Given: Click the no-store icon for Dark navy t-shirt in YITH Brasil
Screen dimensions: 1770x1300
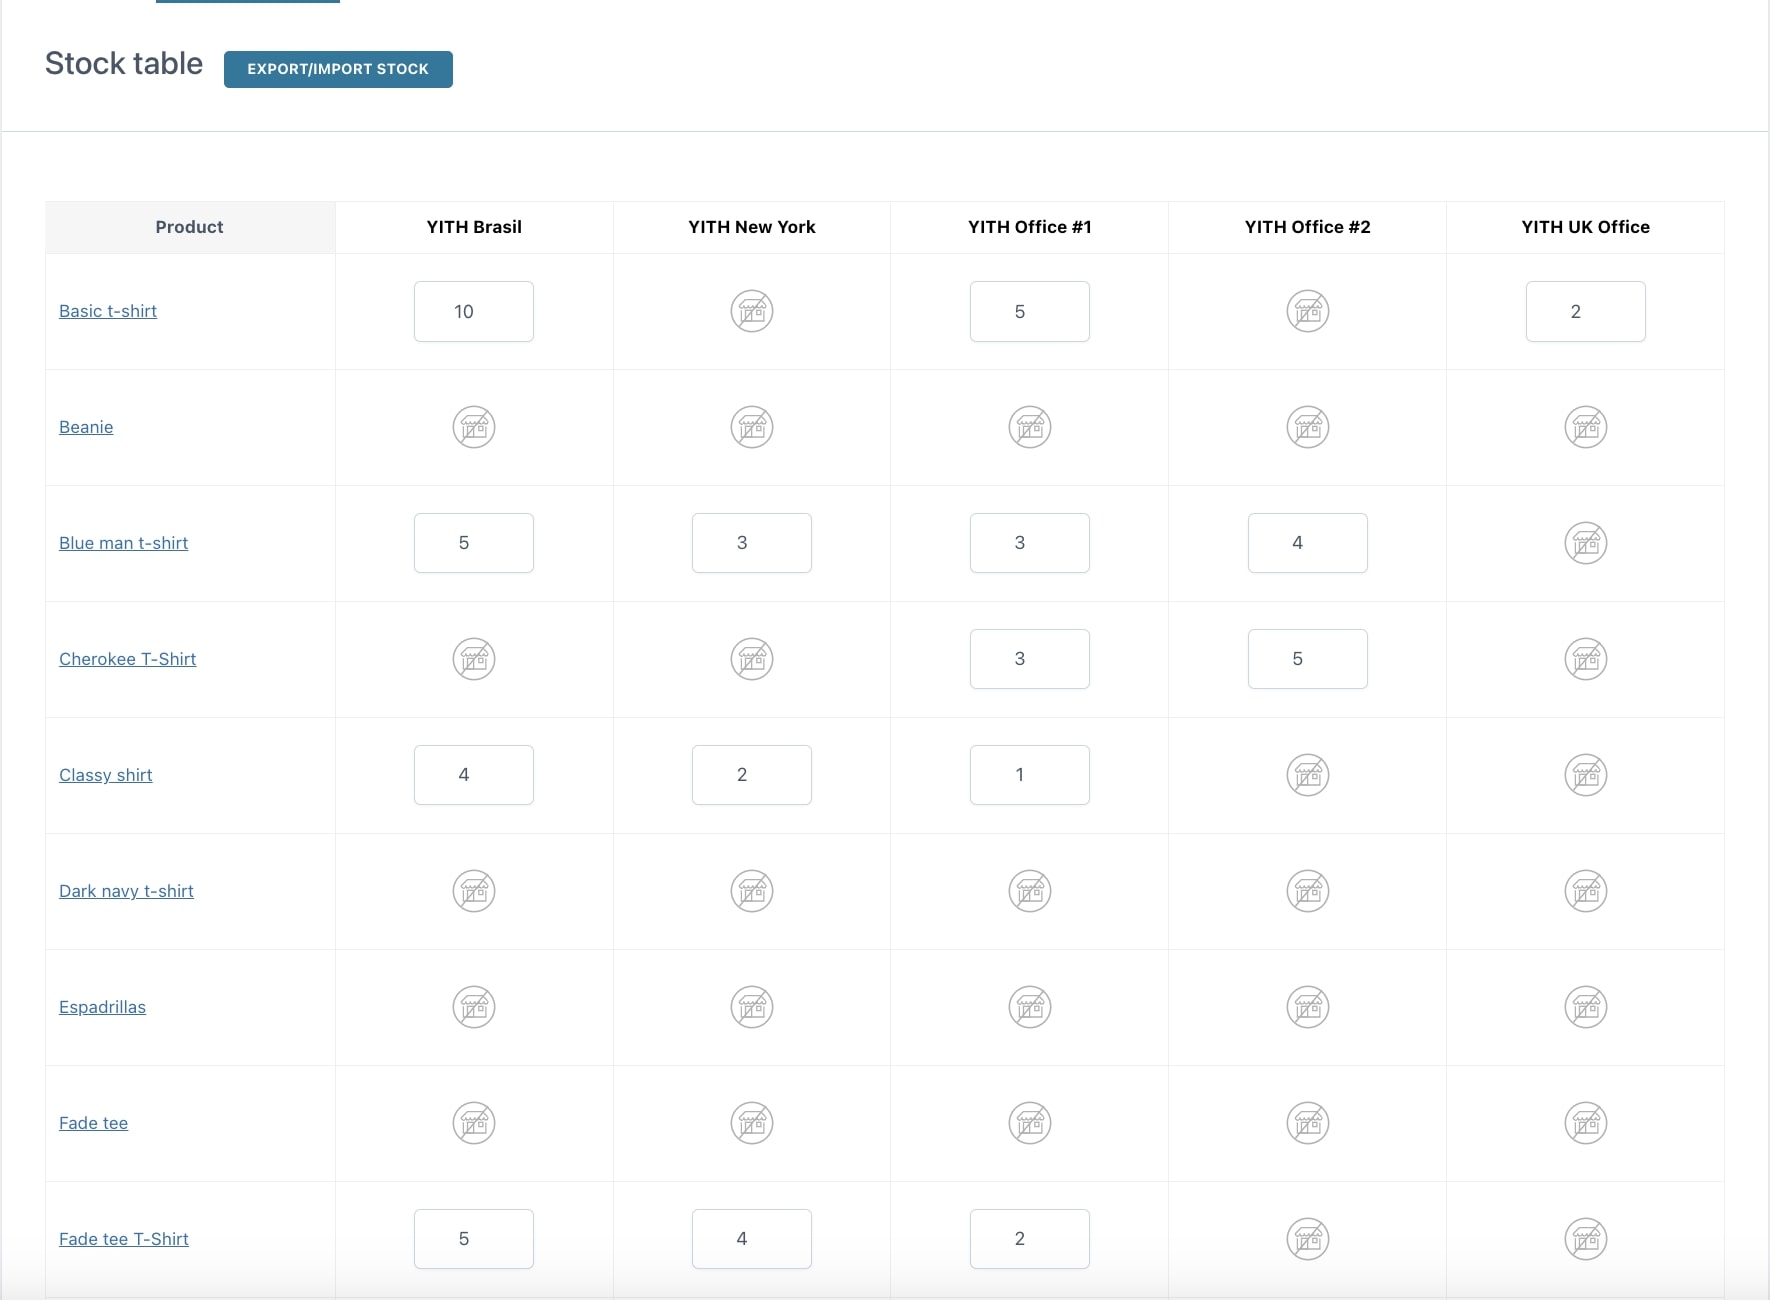Looking at the screenshot, I should 474,891.
